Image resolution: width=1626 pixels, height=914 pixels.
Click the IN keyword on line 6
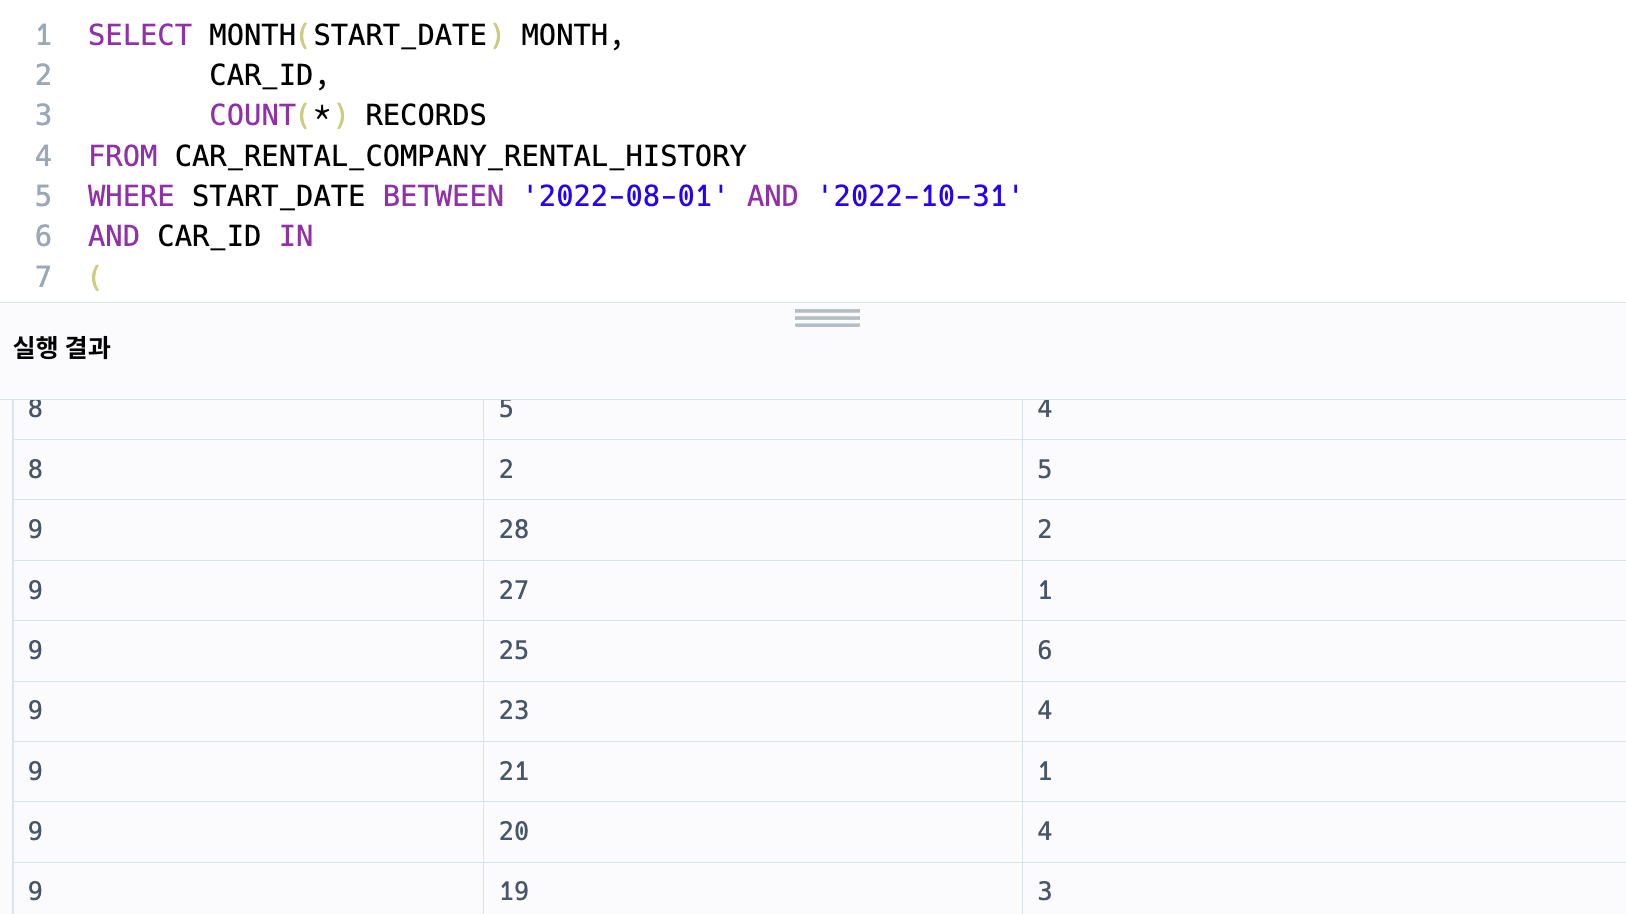(x=296, y=236)
